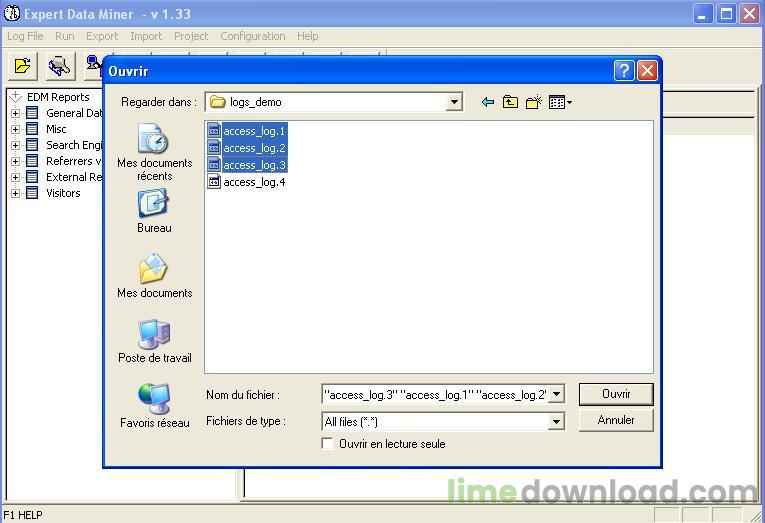The width and height of the screenshot is (765, 523).
Task: Open the Configuration menu
Action: tap(253, 36)
